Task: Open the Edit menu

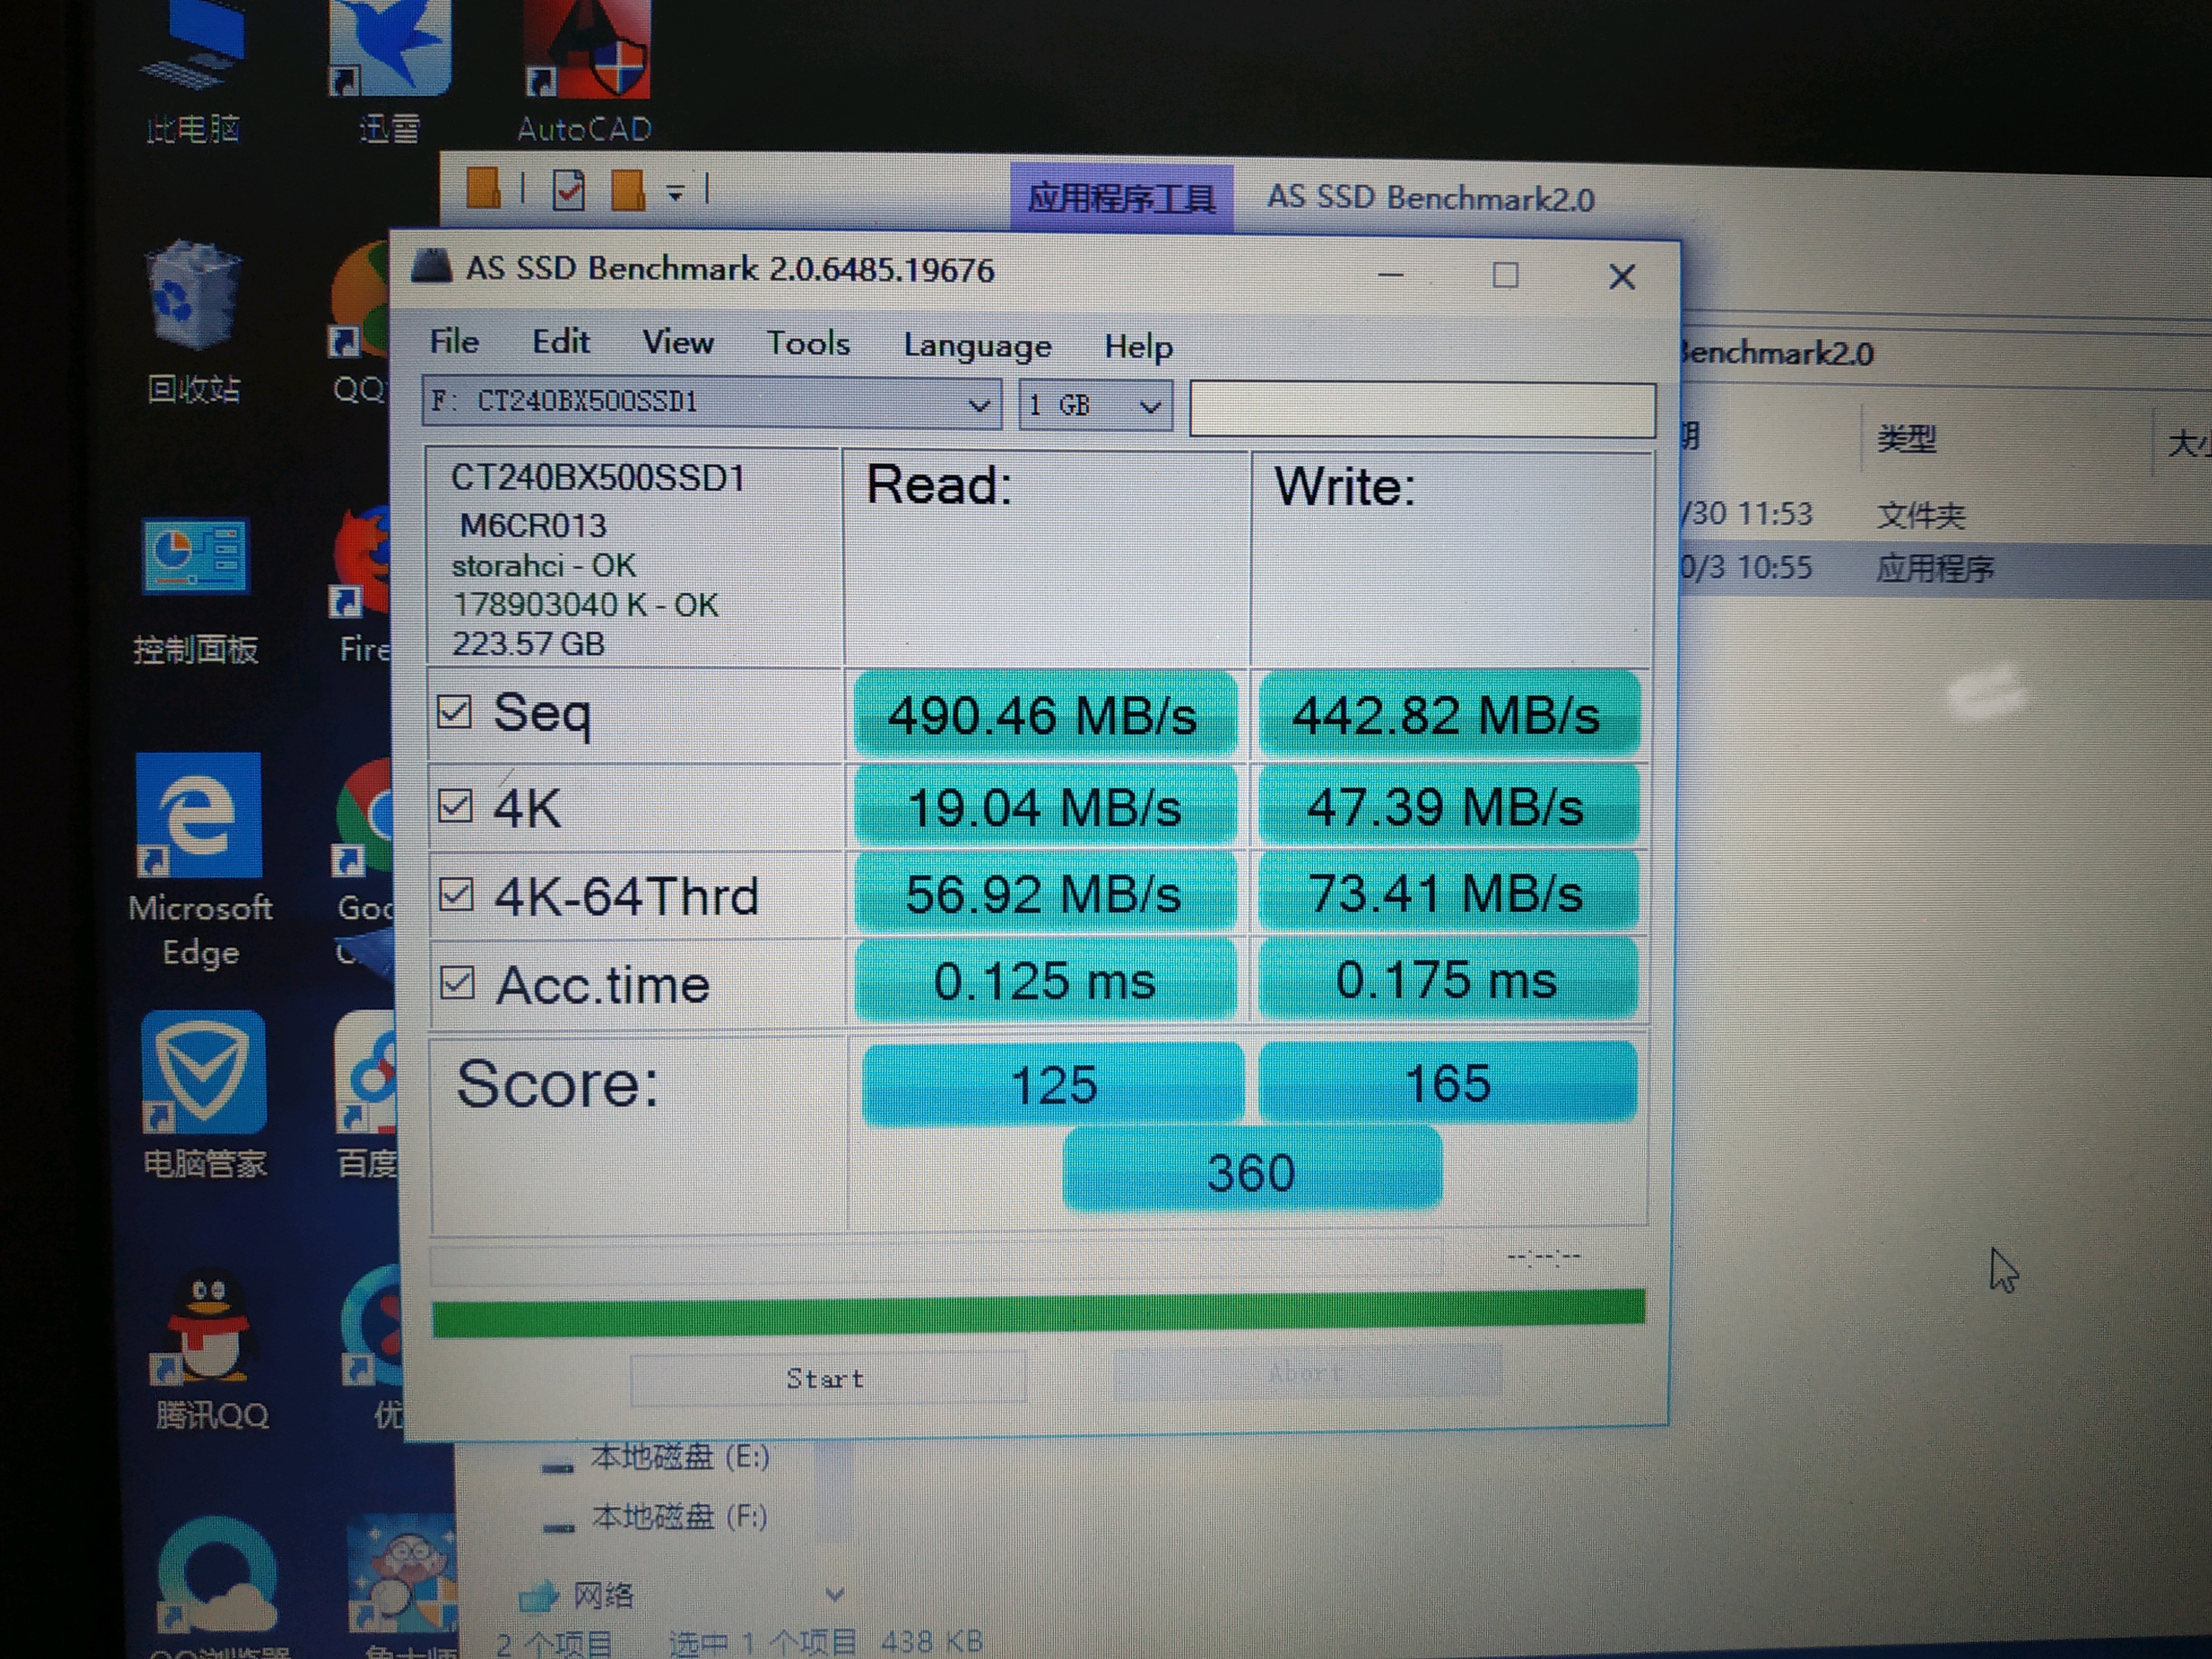Action: 561,341
